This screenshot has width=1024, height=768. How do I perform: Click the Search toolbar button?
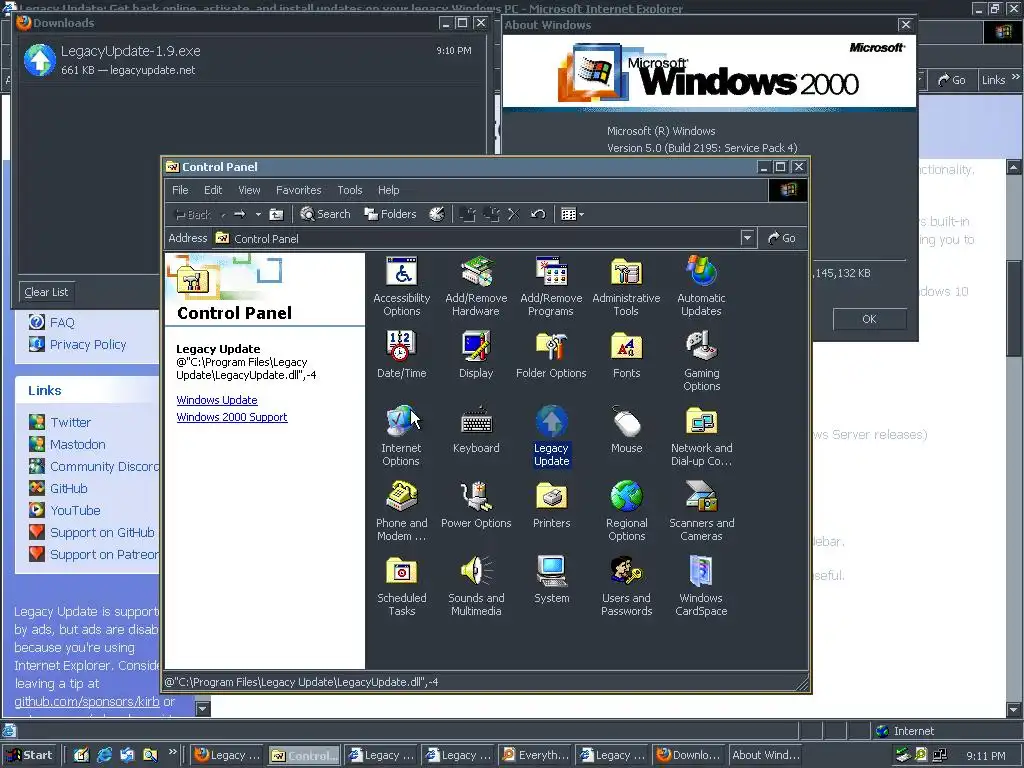[x=325, y=214]
